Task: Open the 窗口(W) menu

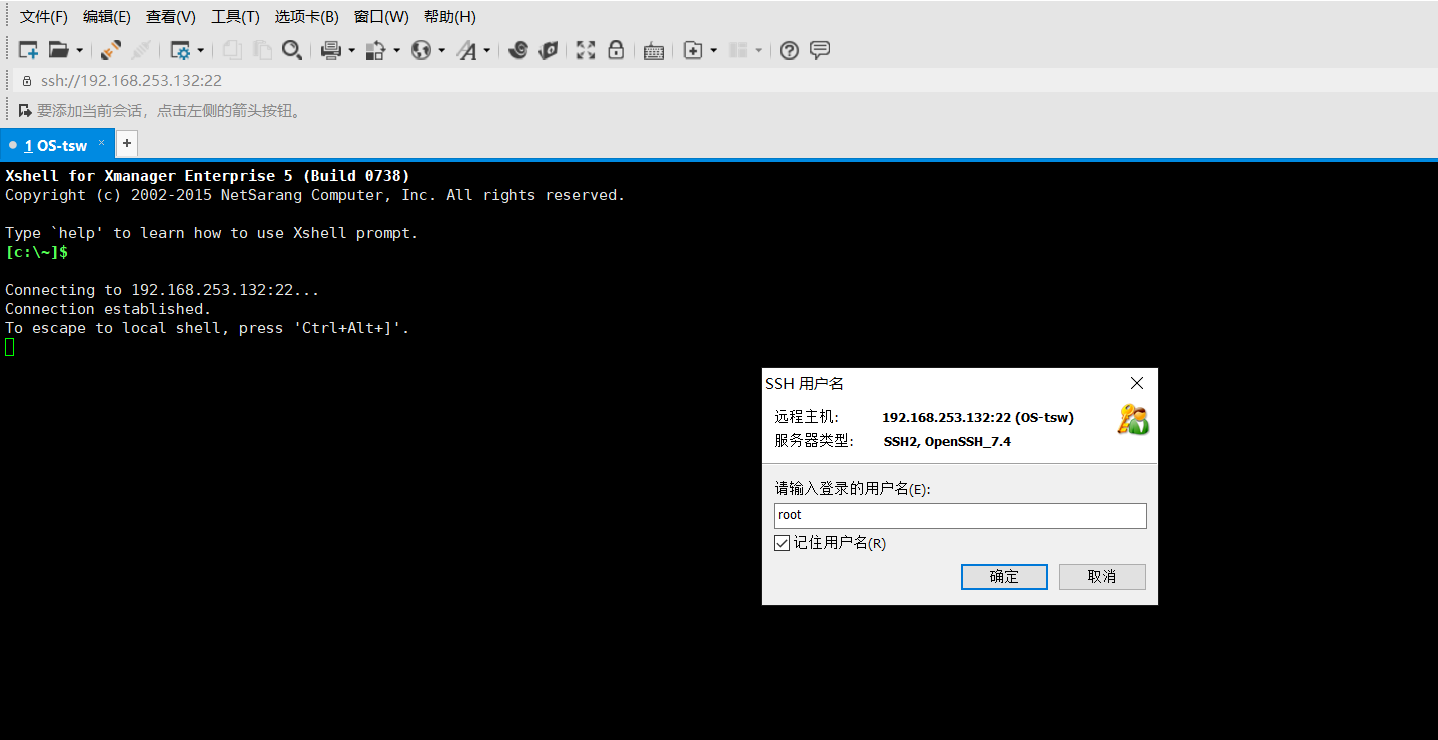Action: tap(381, 17)
